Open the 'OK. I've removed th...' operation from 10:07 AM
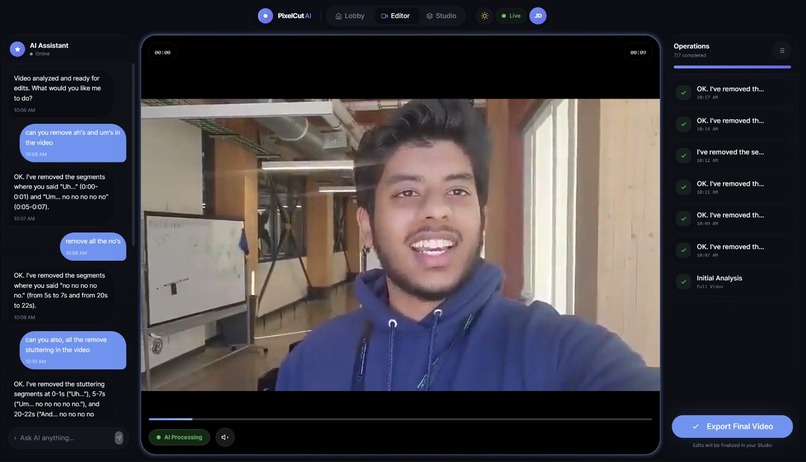 pos(732,250)
